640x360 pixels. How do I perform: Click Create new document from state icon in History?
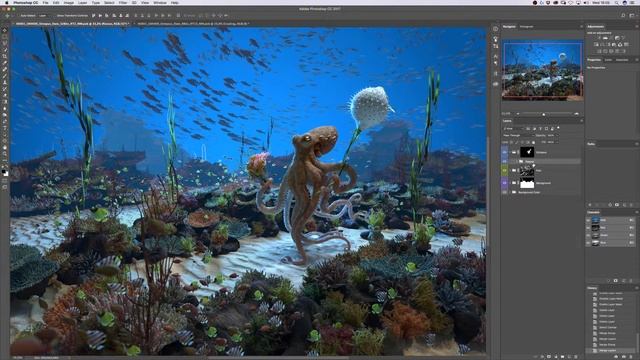(616, 356)
